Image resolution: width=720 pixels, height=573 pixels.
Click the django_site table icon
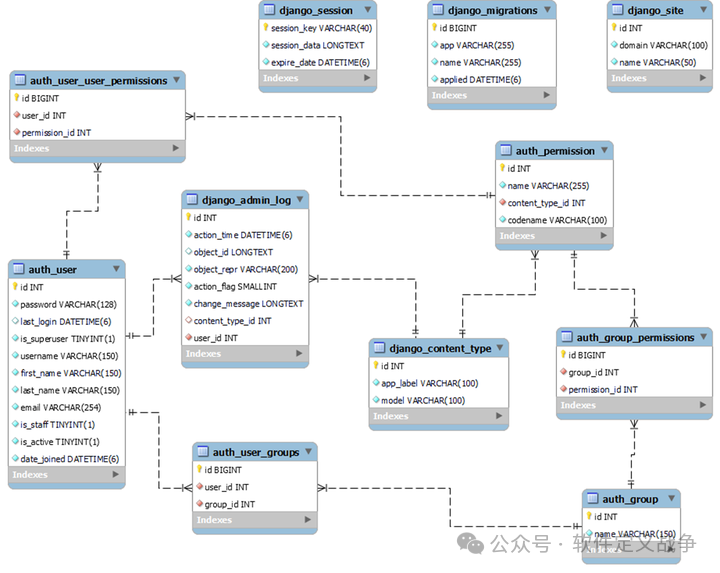[x=618, y=10]
